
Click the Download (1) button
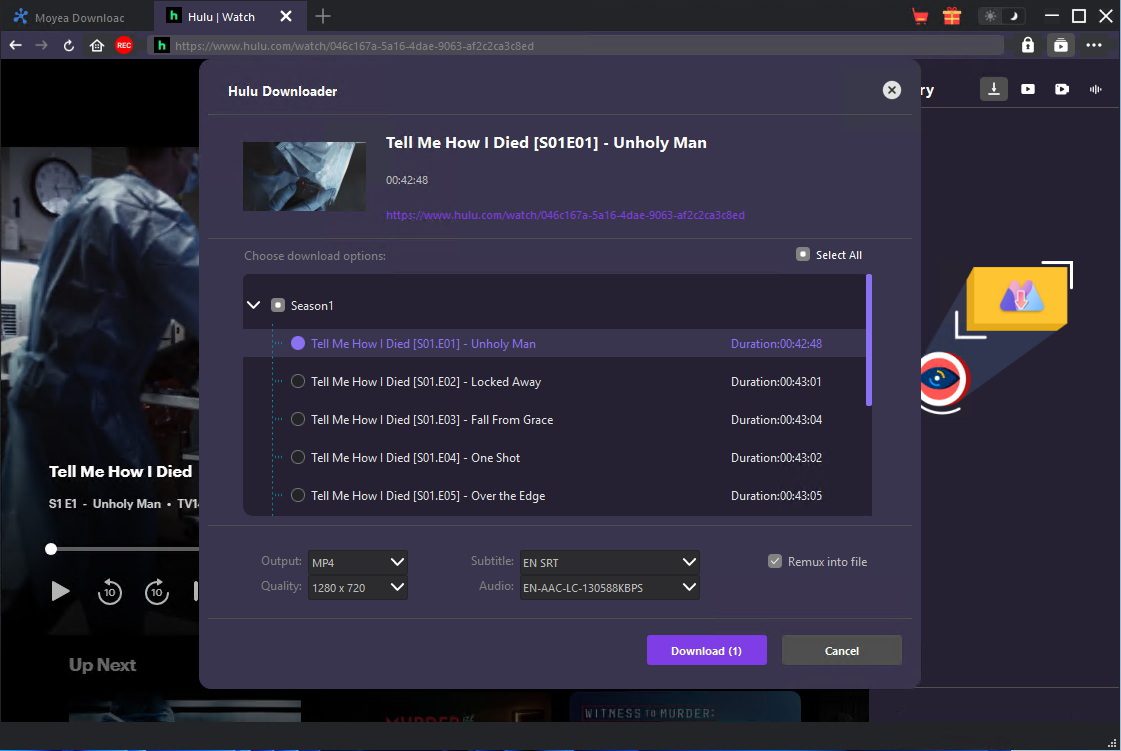(x=706, y=651)
